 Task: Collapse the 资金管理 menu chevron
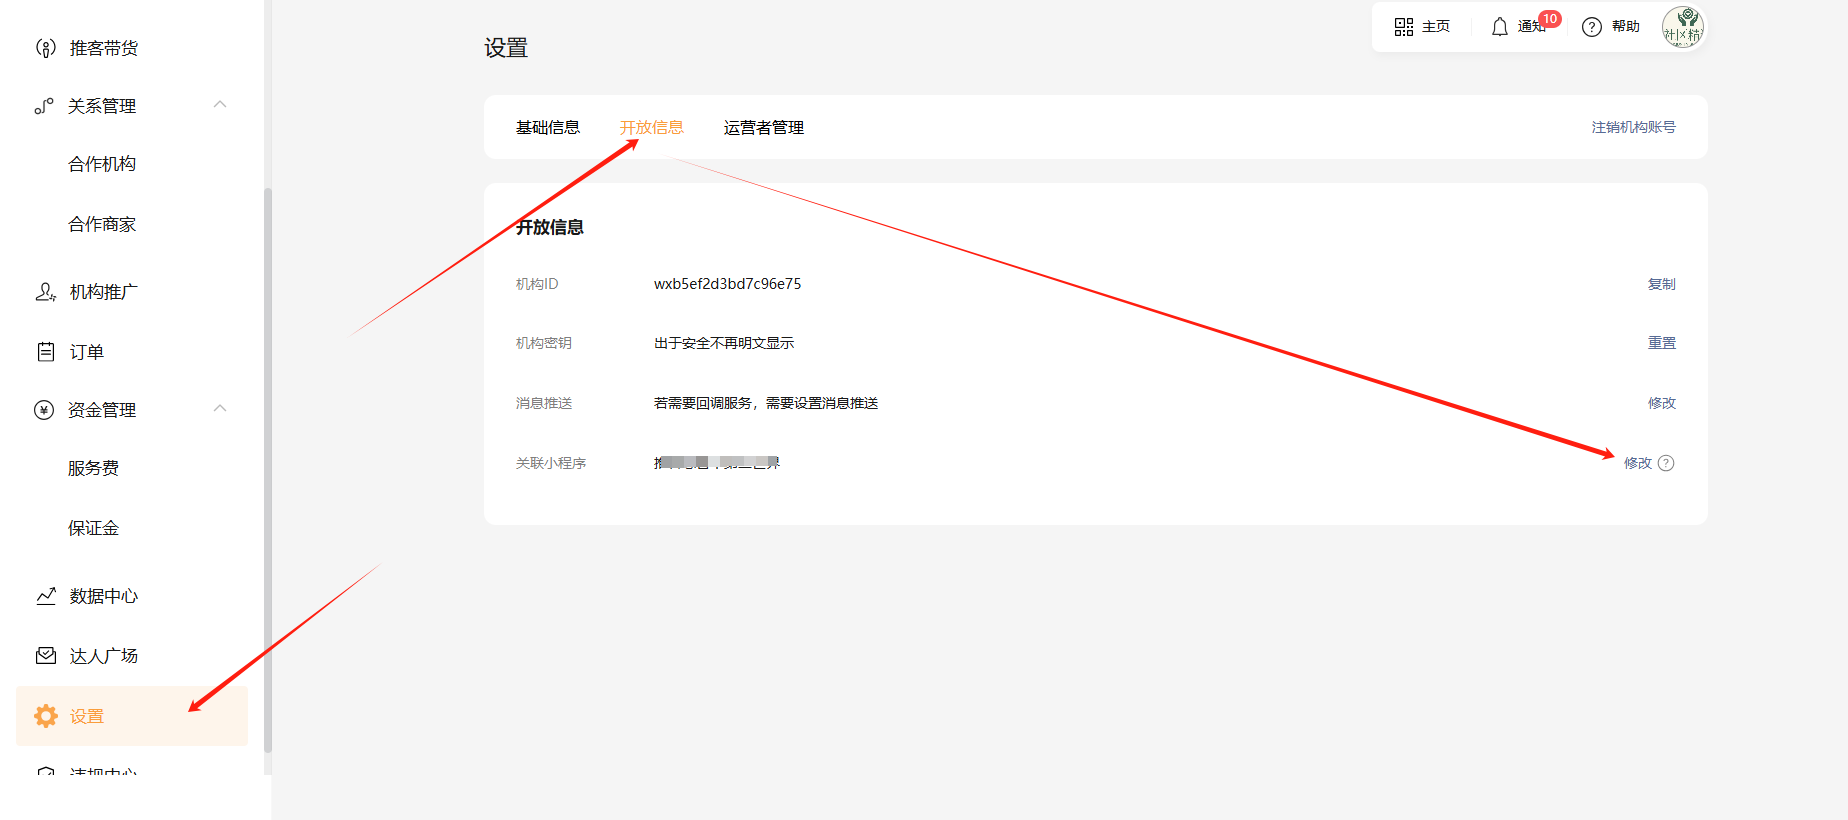[220, 409]
